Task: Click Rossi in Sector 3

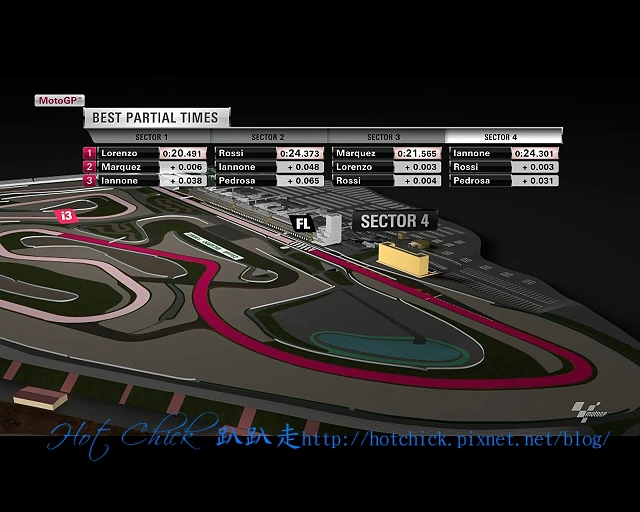Action: [348, 180]
